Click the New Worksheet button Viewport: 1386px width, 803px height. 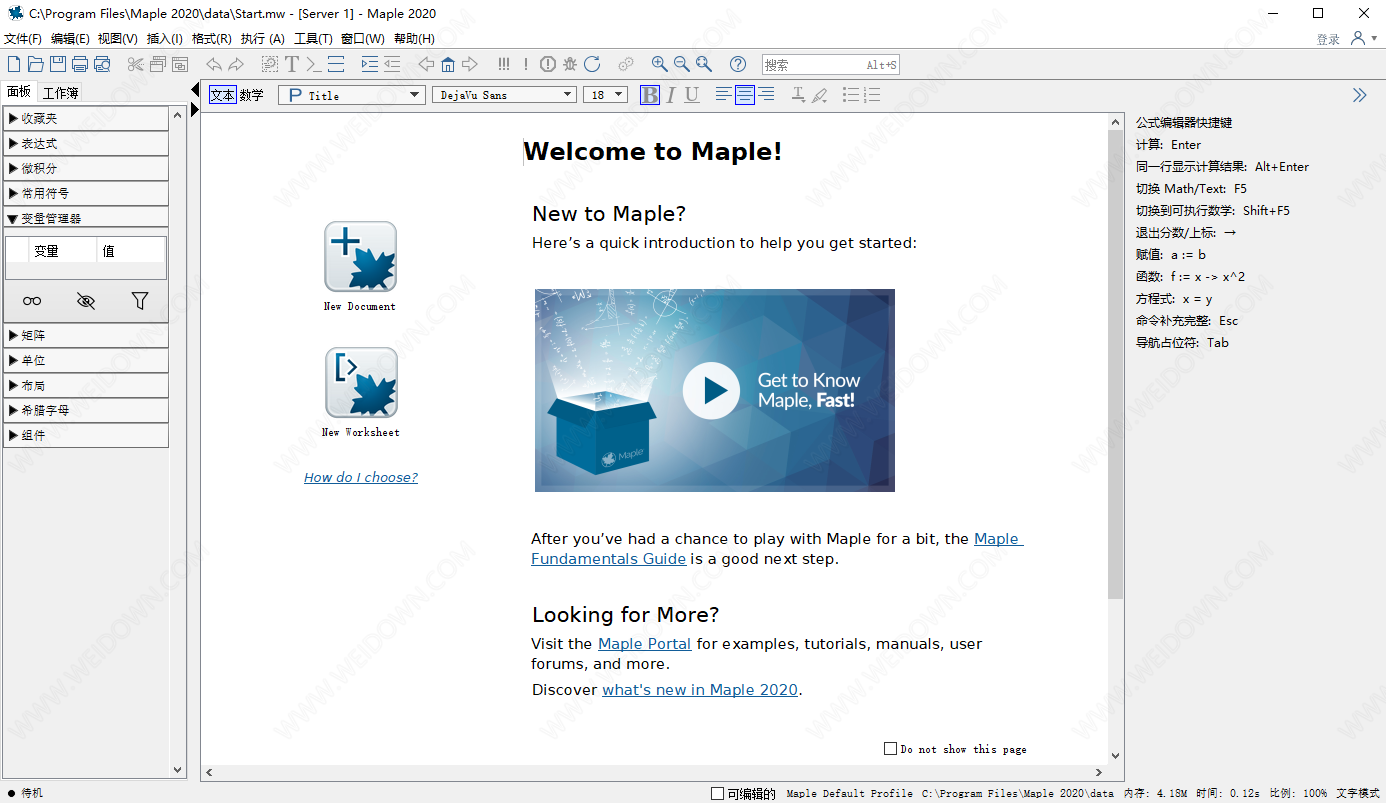coord(361,383)
